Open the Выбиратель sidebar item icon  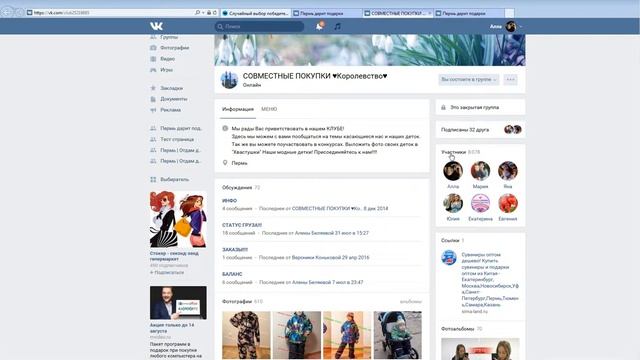153,180
